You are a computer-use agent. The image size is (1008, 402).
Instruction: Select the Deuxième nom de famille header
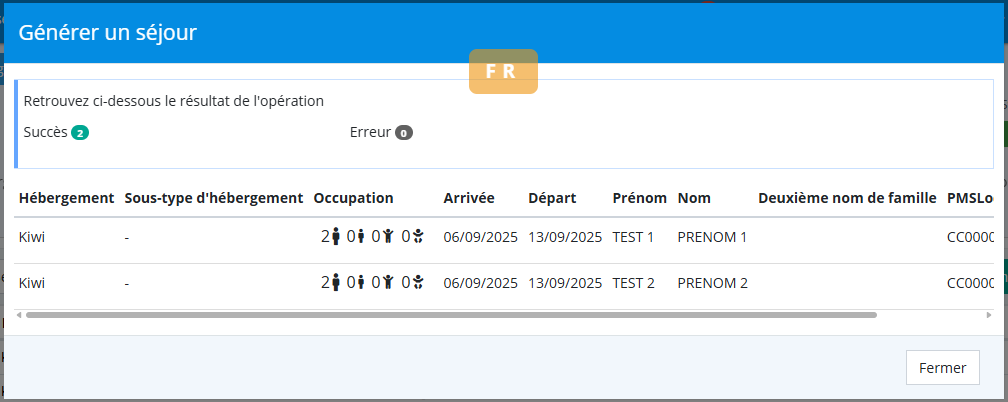tap(847, 198)
